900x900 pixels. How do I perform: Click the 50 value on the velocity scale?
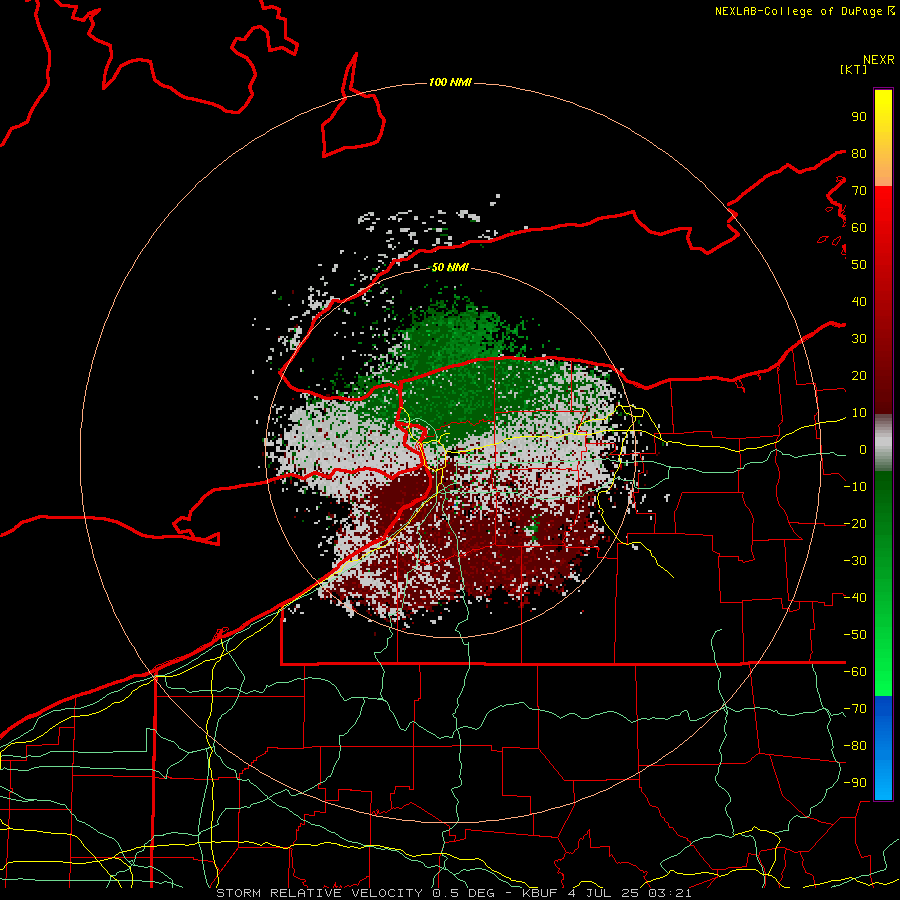[859, 265]
